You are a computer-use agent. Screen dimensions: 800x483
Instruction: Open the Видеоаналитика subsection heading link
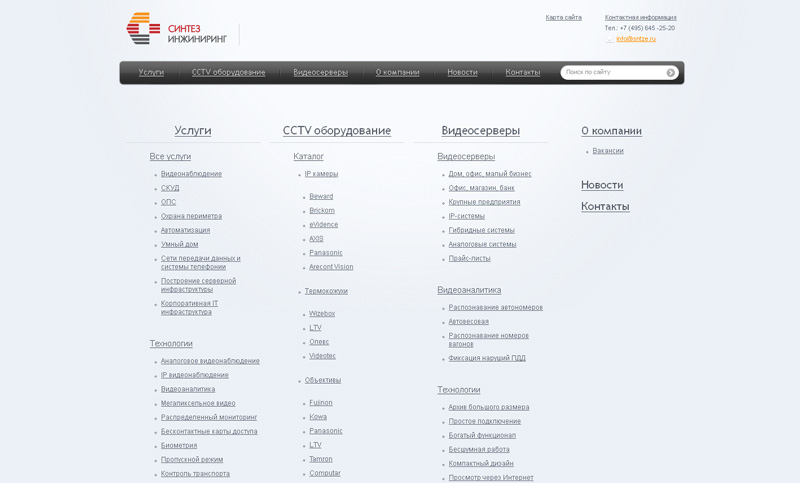pos(469,290)
